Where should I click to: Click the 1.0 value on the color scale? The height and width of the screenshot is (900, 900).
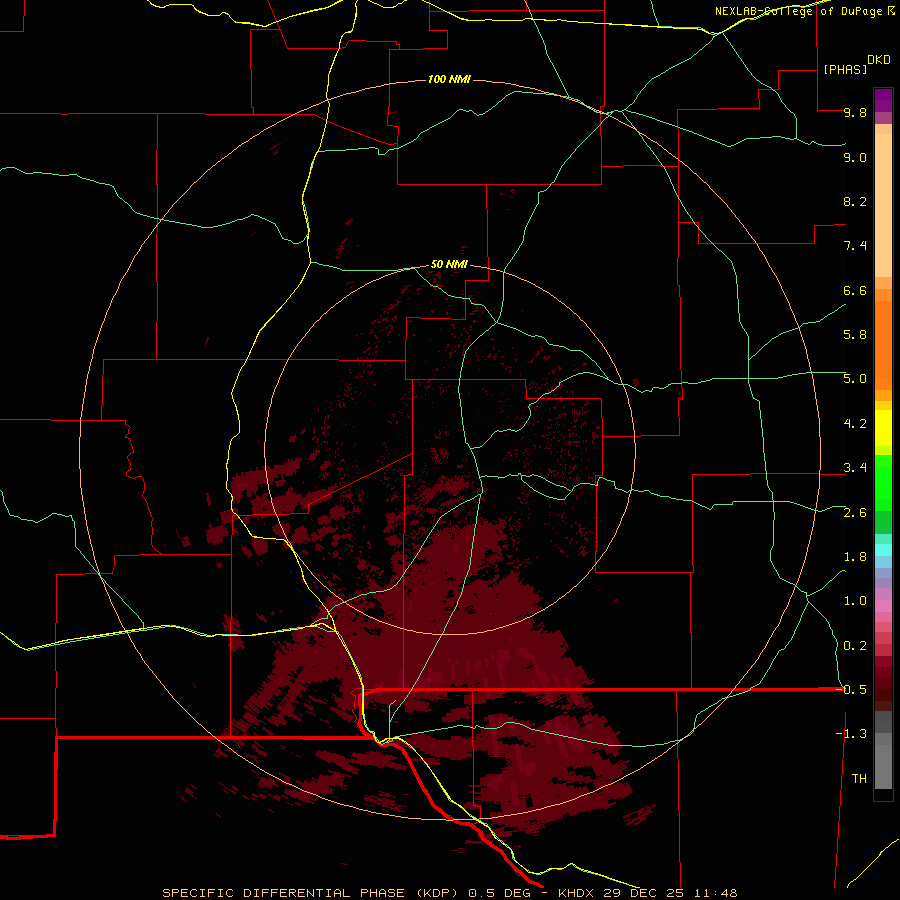(855, 601)
